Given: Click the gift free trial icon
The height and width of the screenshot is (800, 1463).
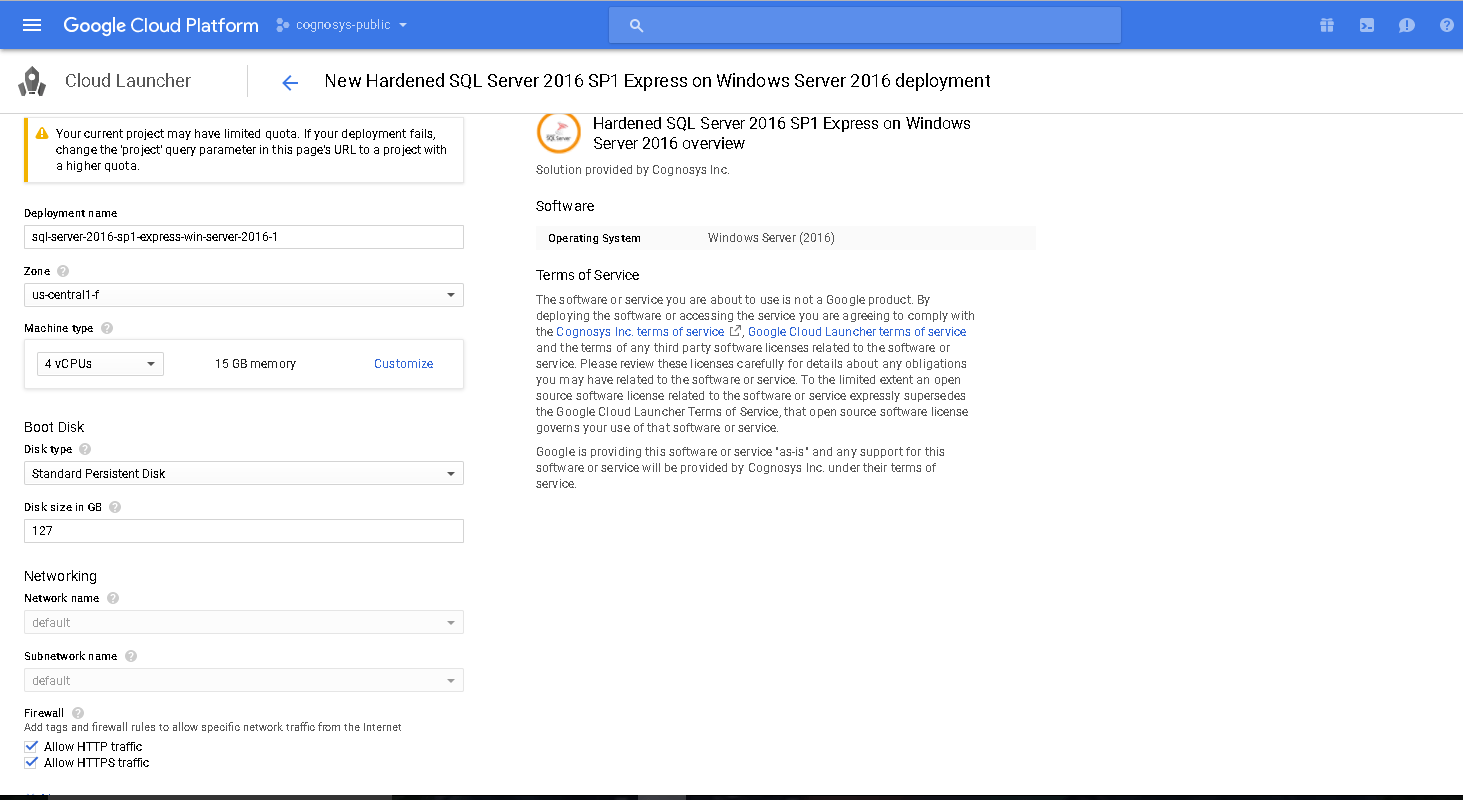Looking at the screenshot, I should [1326, 25].
